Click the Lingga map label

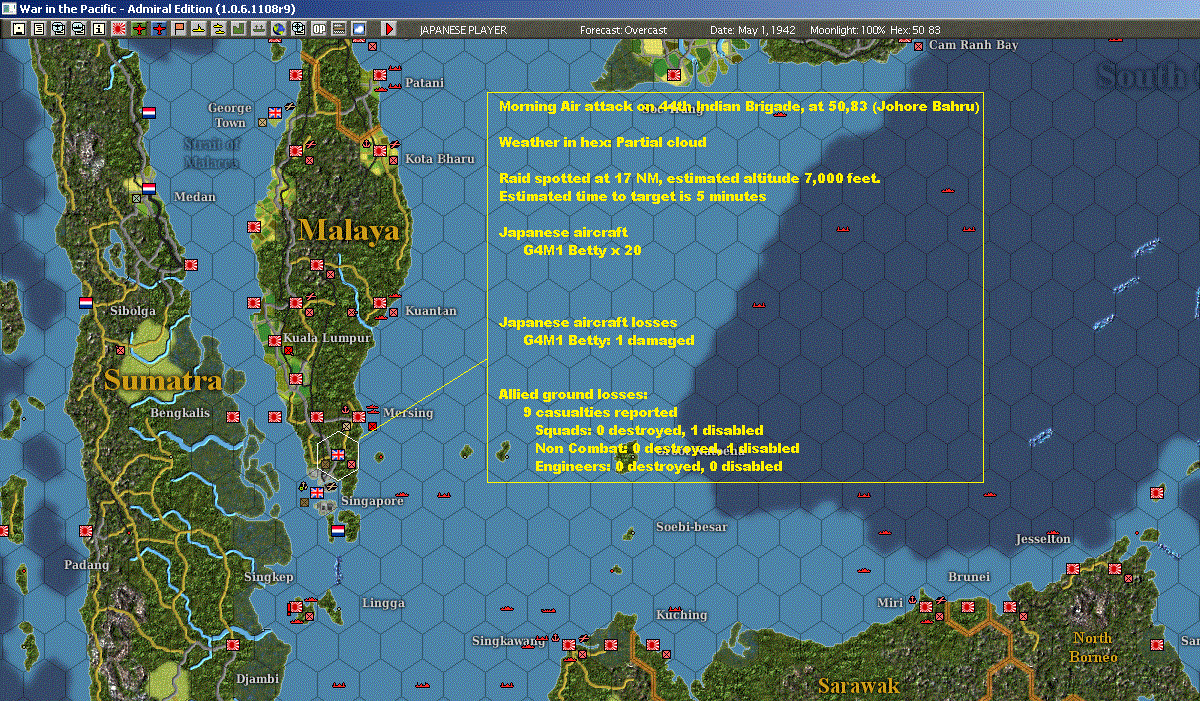(x=383, y=603)
